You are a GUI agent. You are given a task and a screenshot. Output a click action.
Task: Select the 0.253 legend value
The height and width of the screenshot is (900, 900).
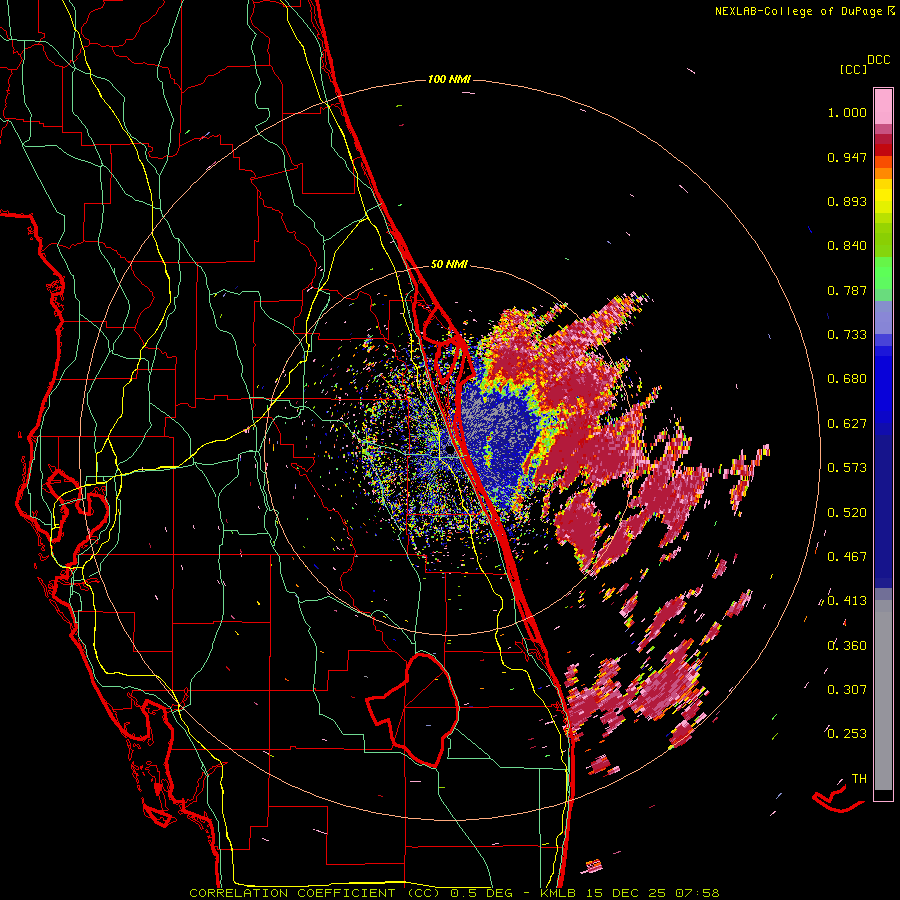point(847,734)
